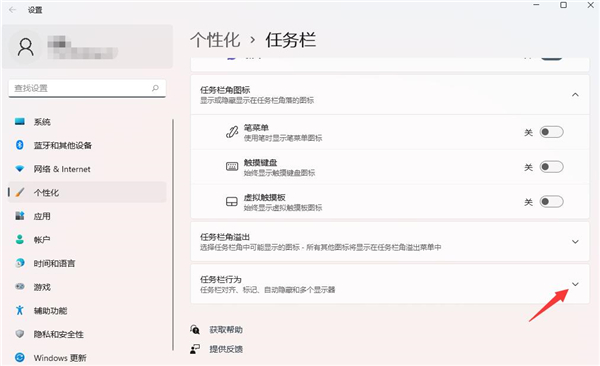This screenshot has height=366, width=600.
Task: Click the 辅助功能 accessibility icon
Action: pyautogui.click(x=20, y=310)
